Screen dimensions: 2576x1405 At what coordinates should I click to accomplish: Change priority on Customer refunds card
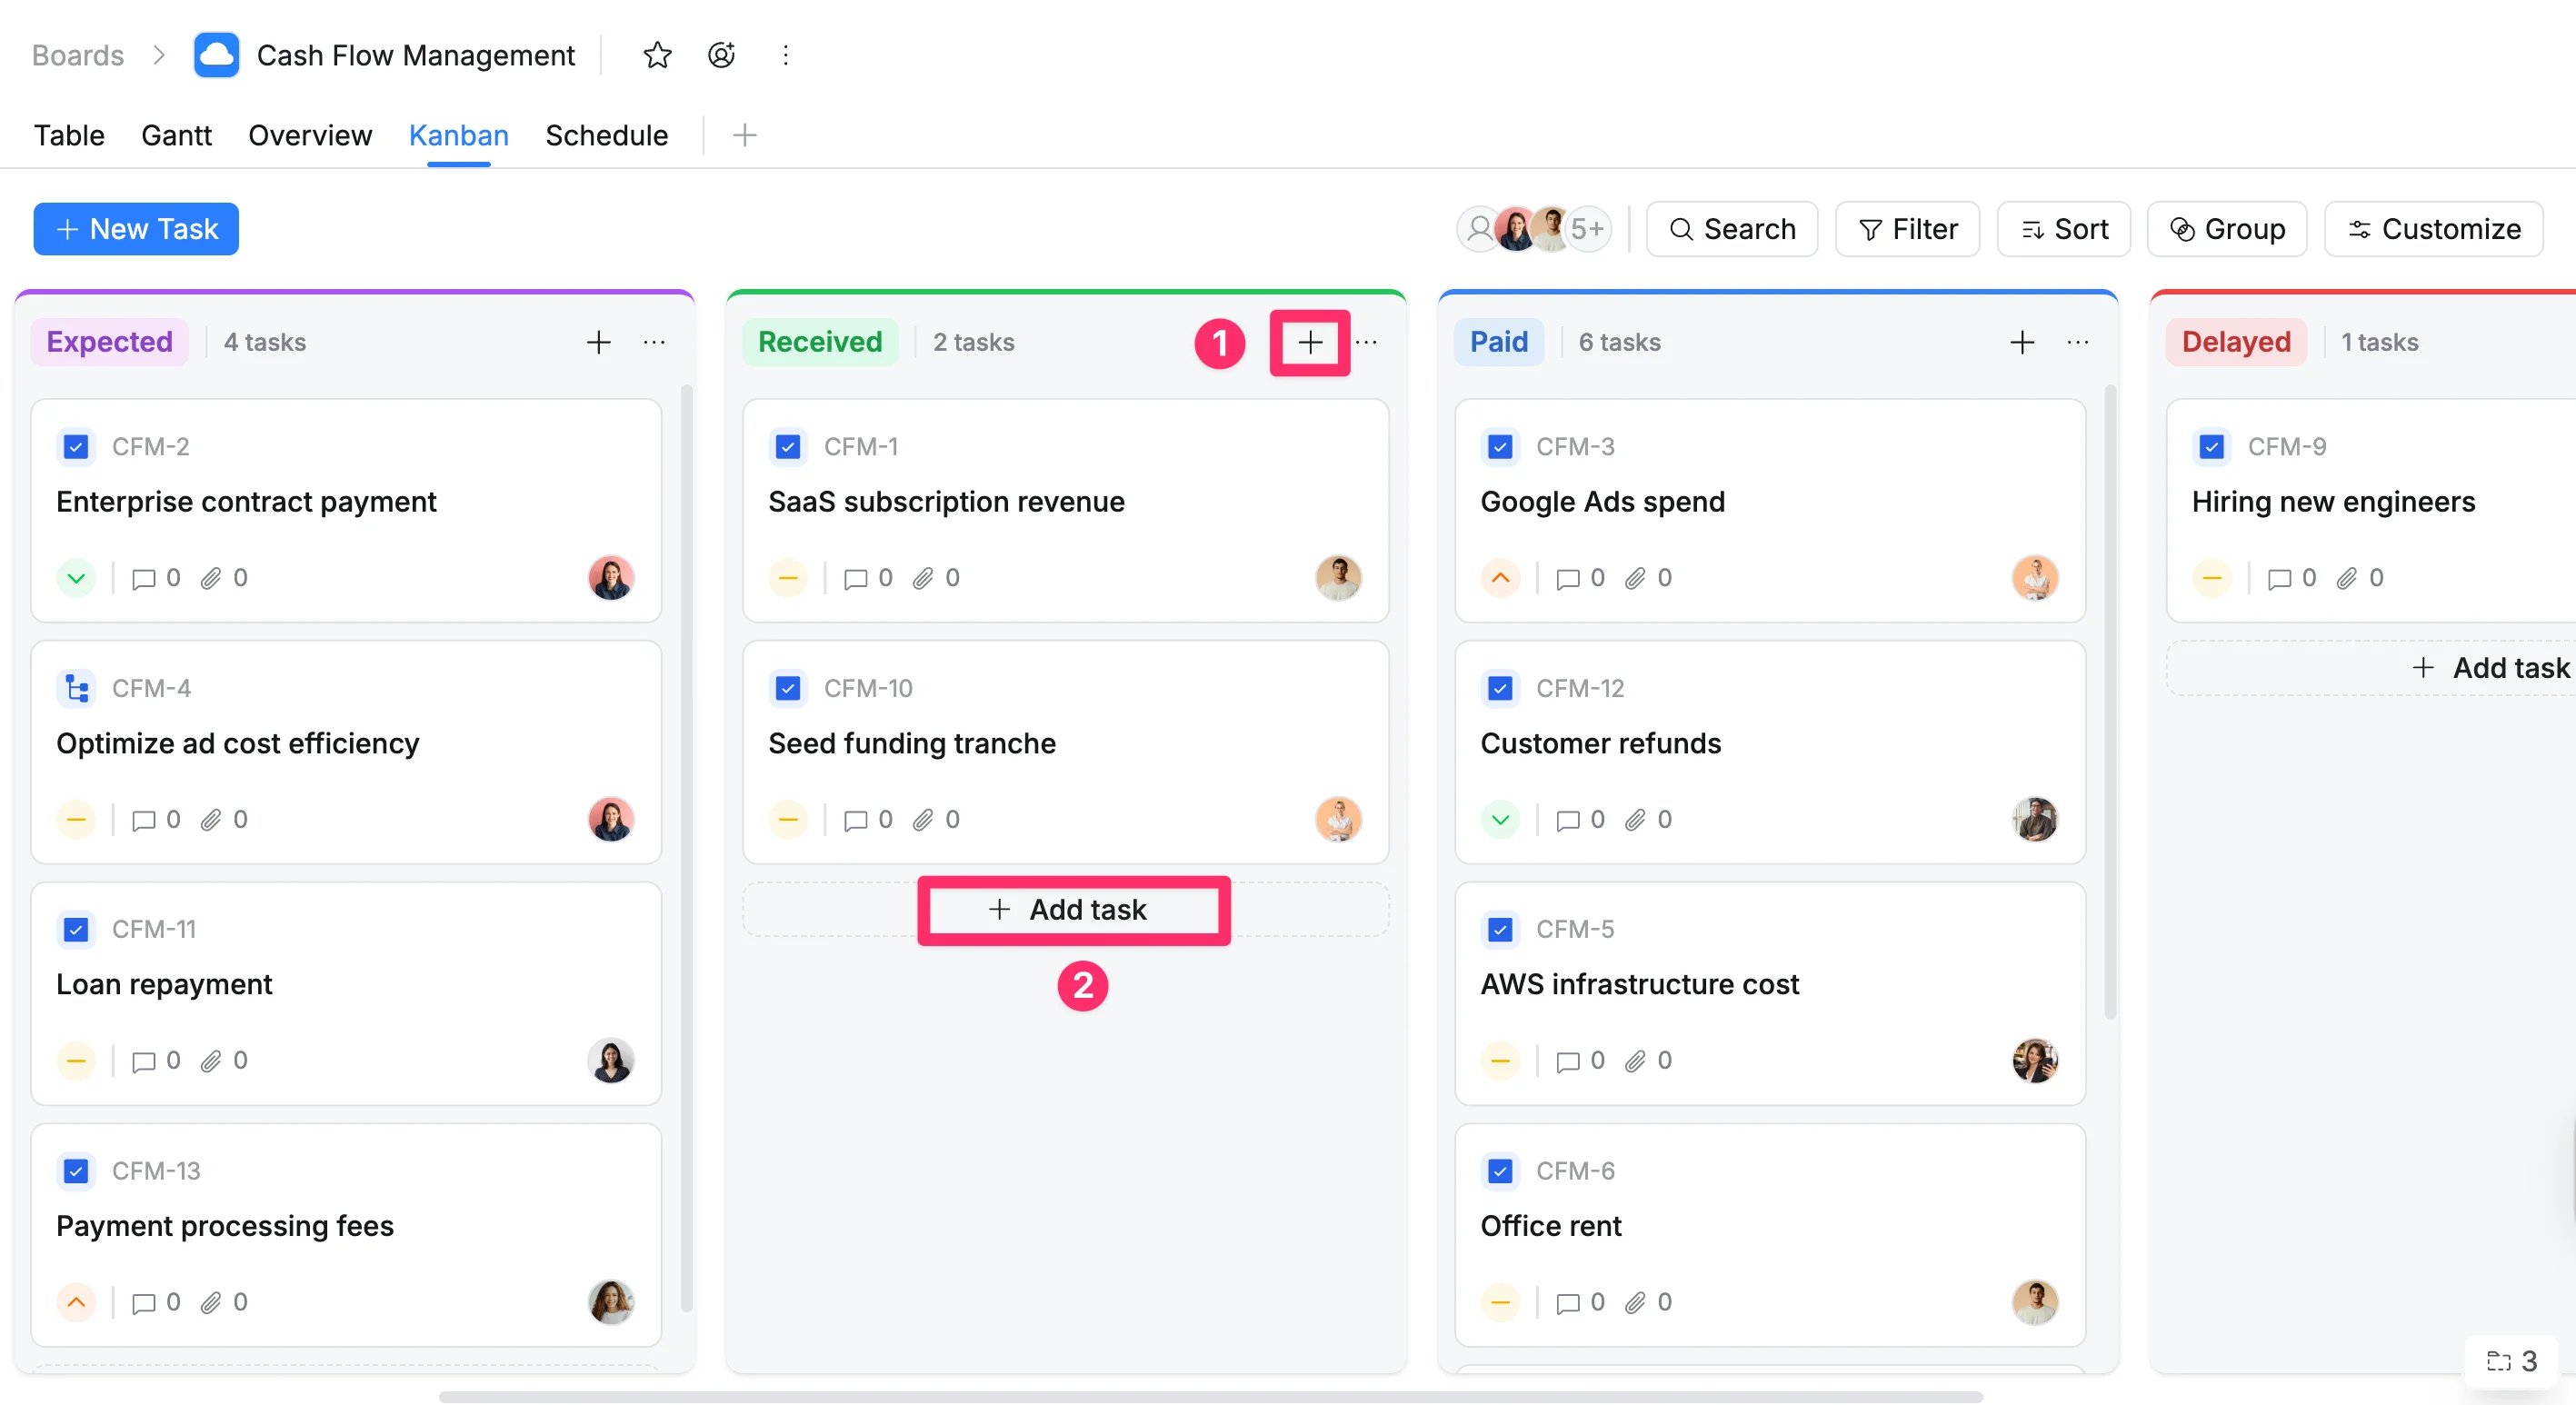click(x=1500, y=820)
